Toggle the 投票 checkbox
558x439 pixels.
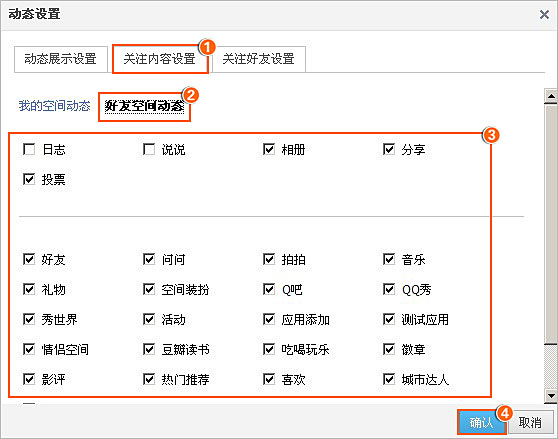(29, 179)
